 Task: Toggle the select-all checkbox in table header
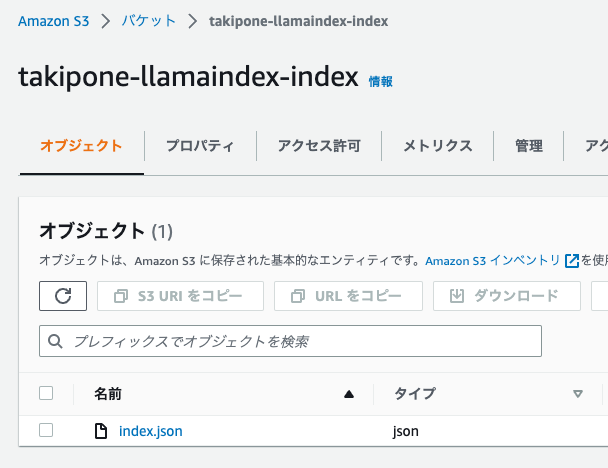(46, 393)
